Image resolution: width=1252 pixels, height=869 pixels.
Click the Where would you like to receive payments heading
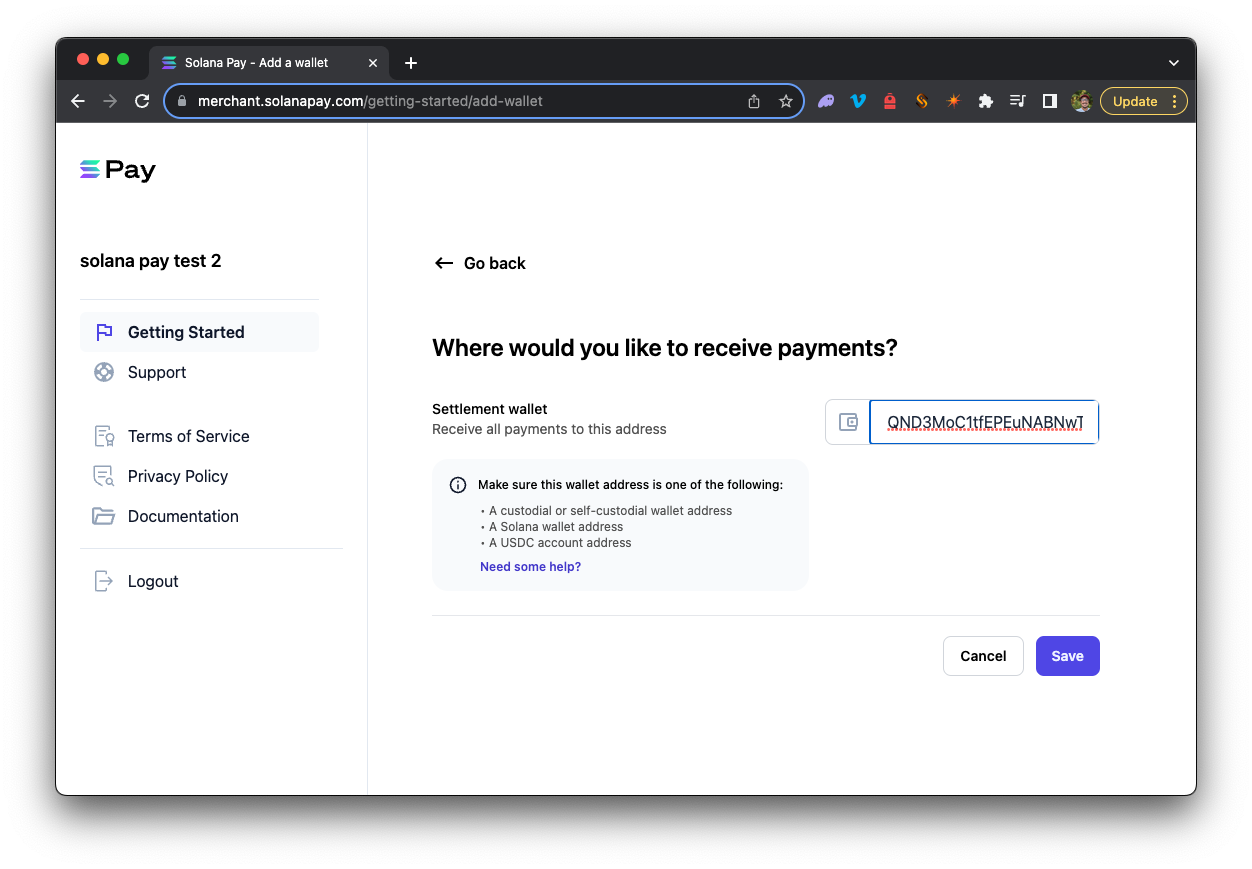665,348
